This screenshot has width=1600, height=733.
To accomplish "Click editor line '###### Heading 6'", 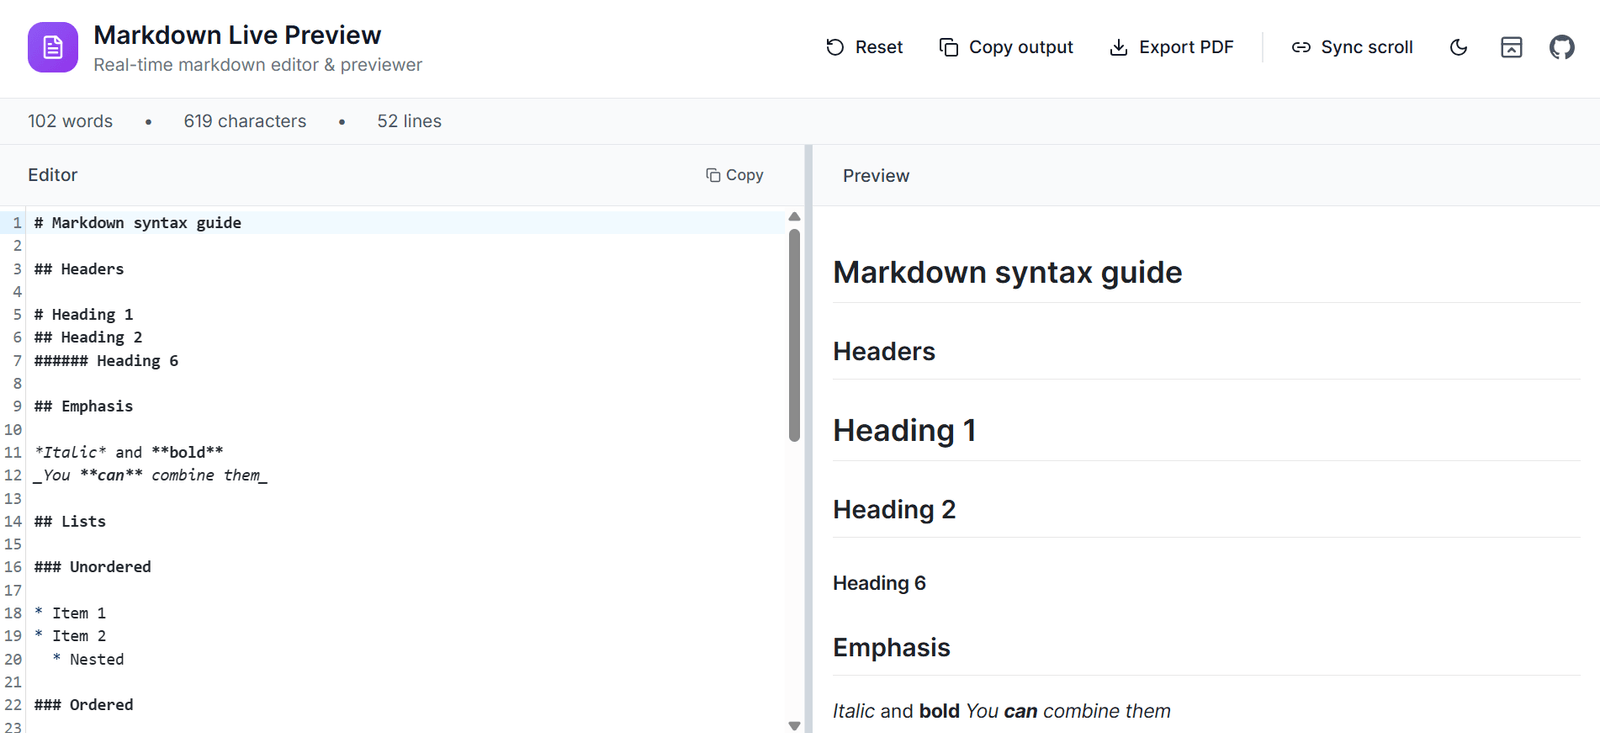I will [106, 360].
